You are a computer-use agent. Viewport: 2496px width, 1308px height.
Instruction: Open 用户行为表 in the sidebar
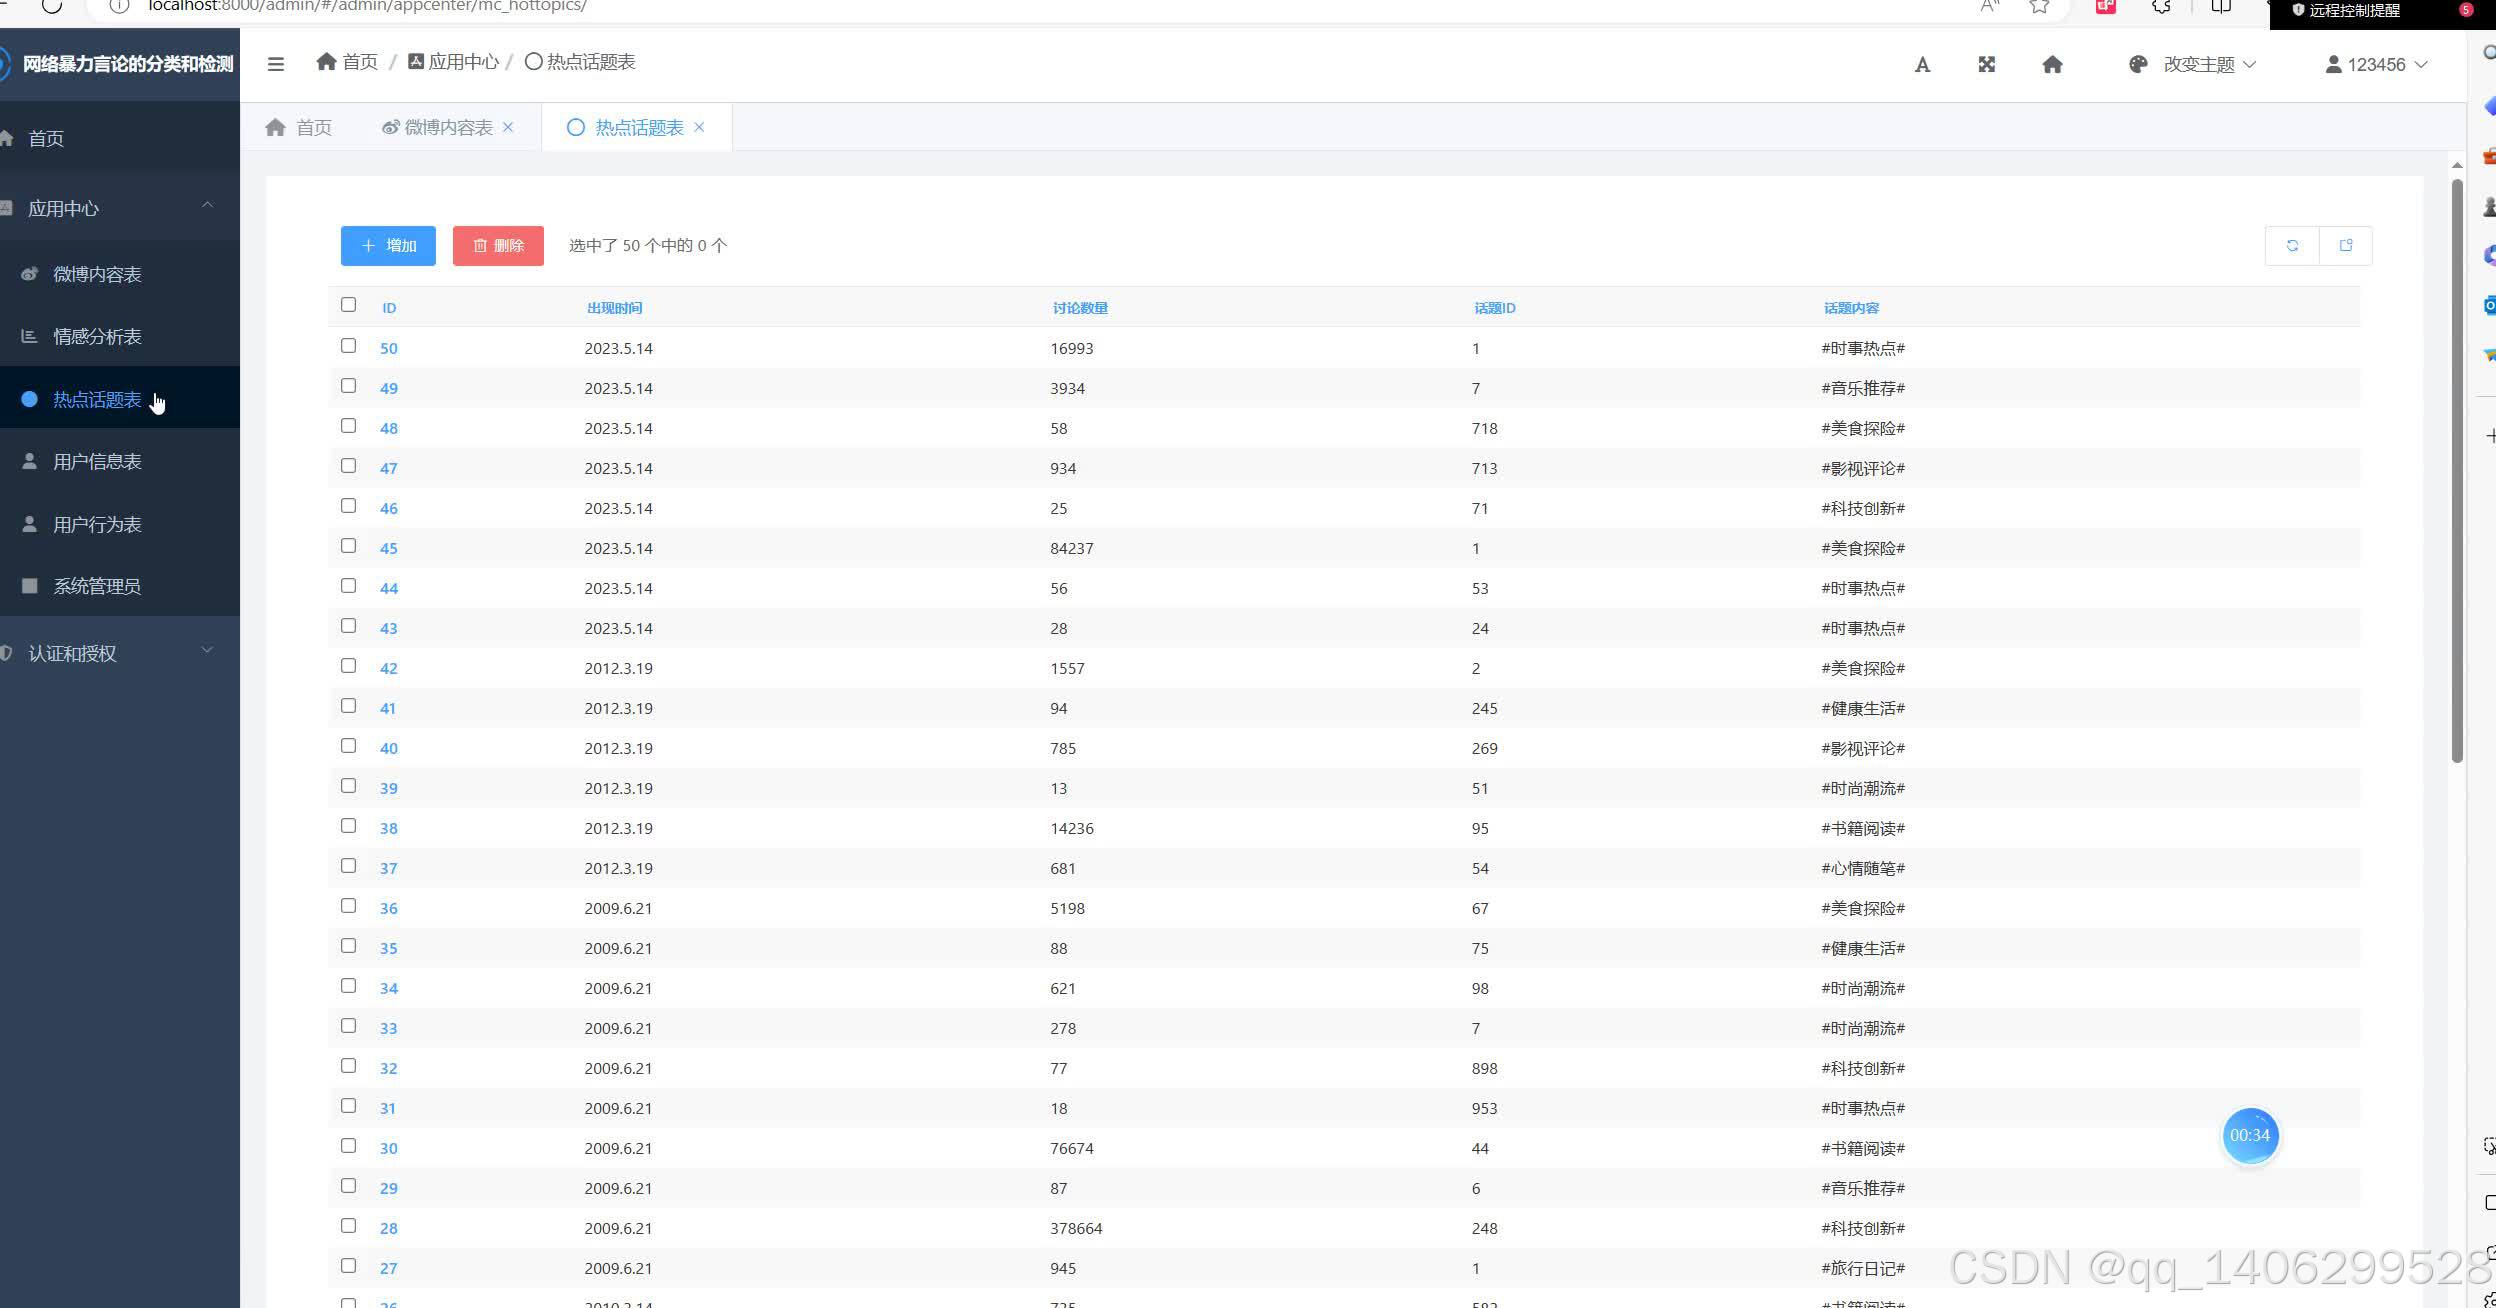pos(120,524)
